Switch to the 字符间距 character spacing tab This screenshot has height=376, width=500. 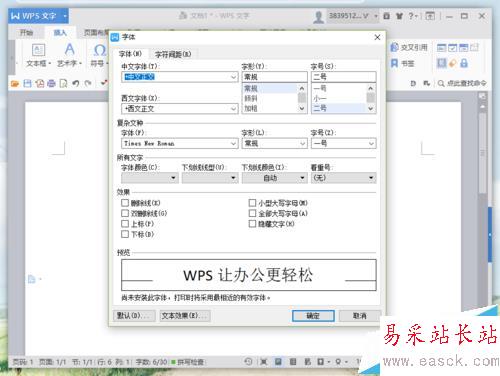173,54
